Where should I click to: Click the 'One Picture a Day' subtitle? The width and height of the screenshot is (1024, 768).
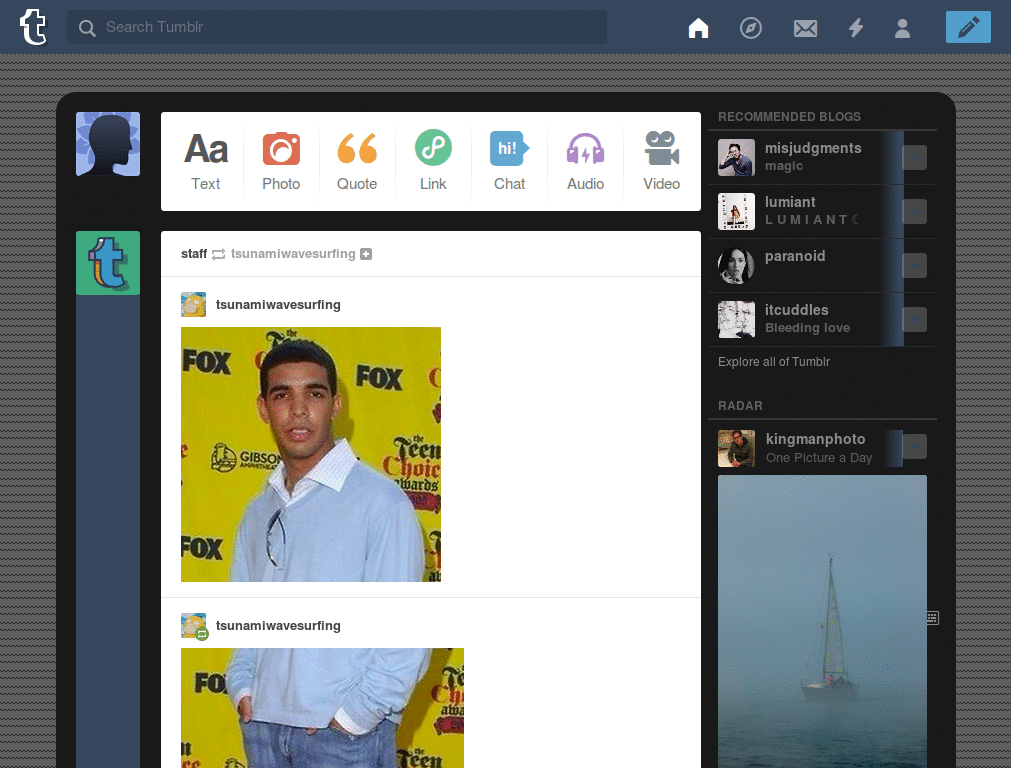[x=819, y=458]
